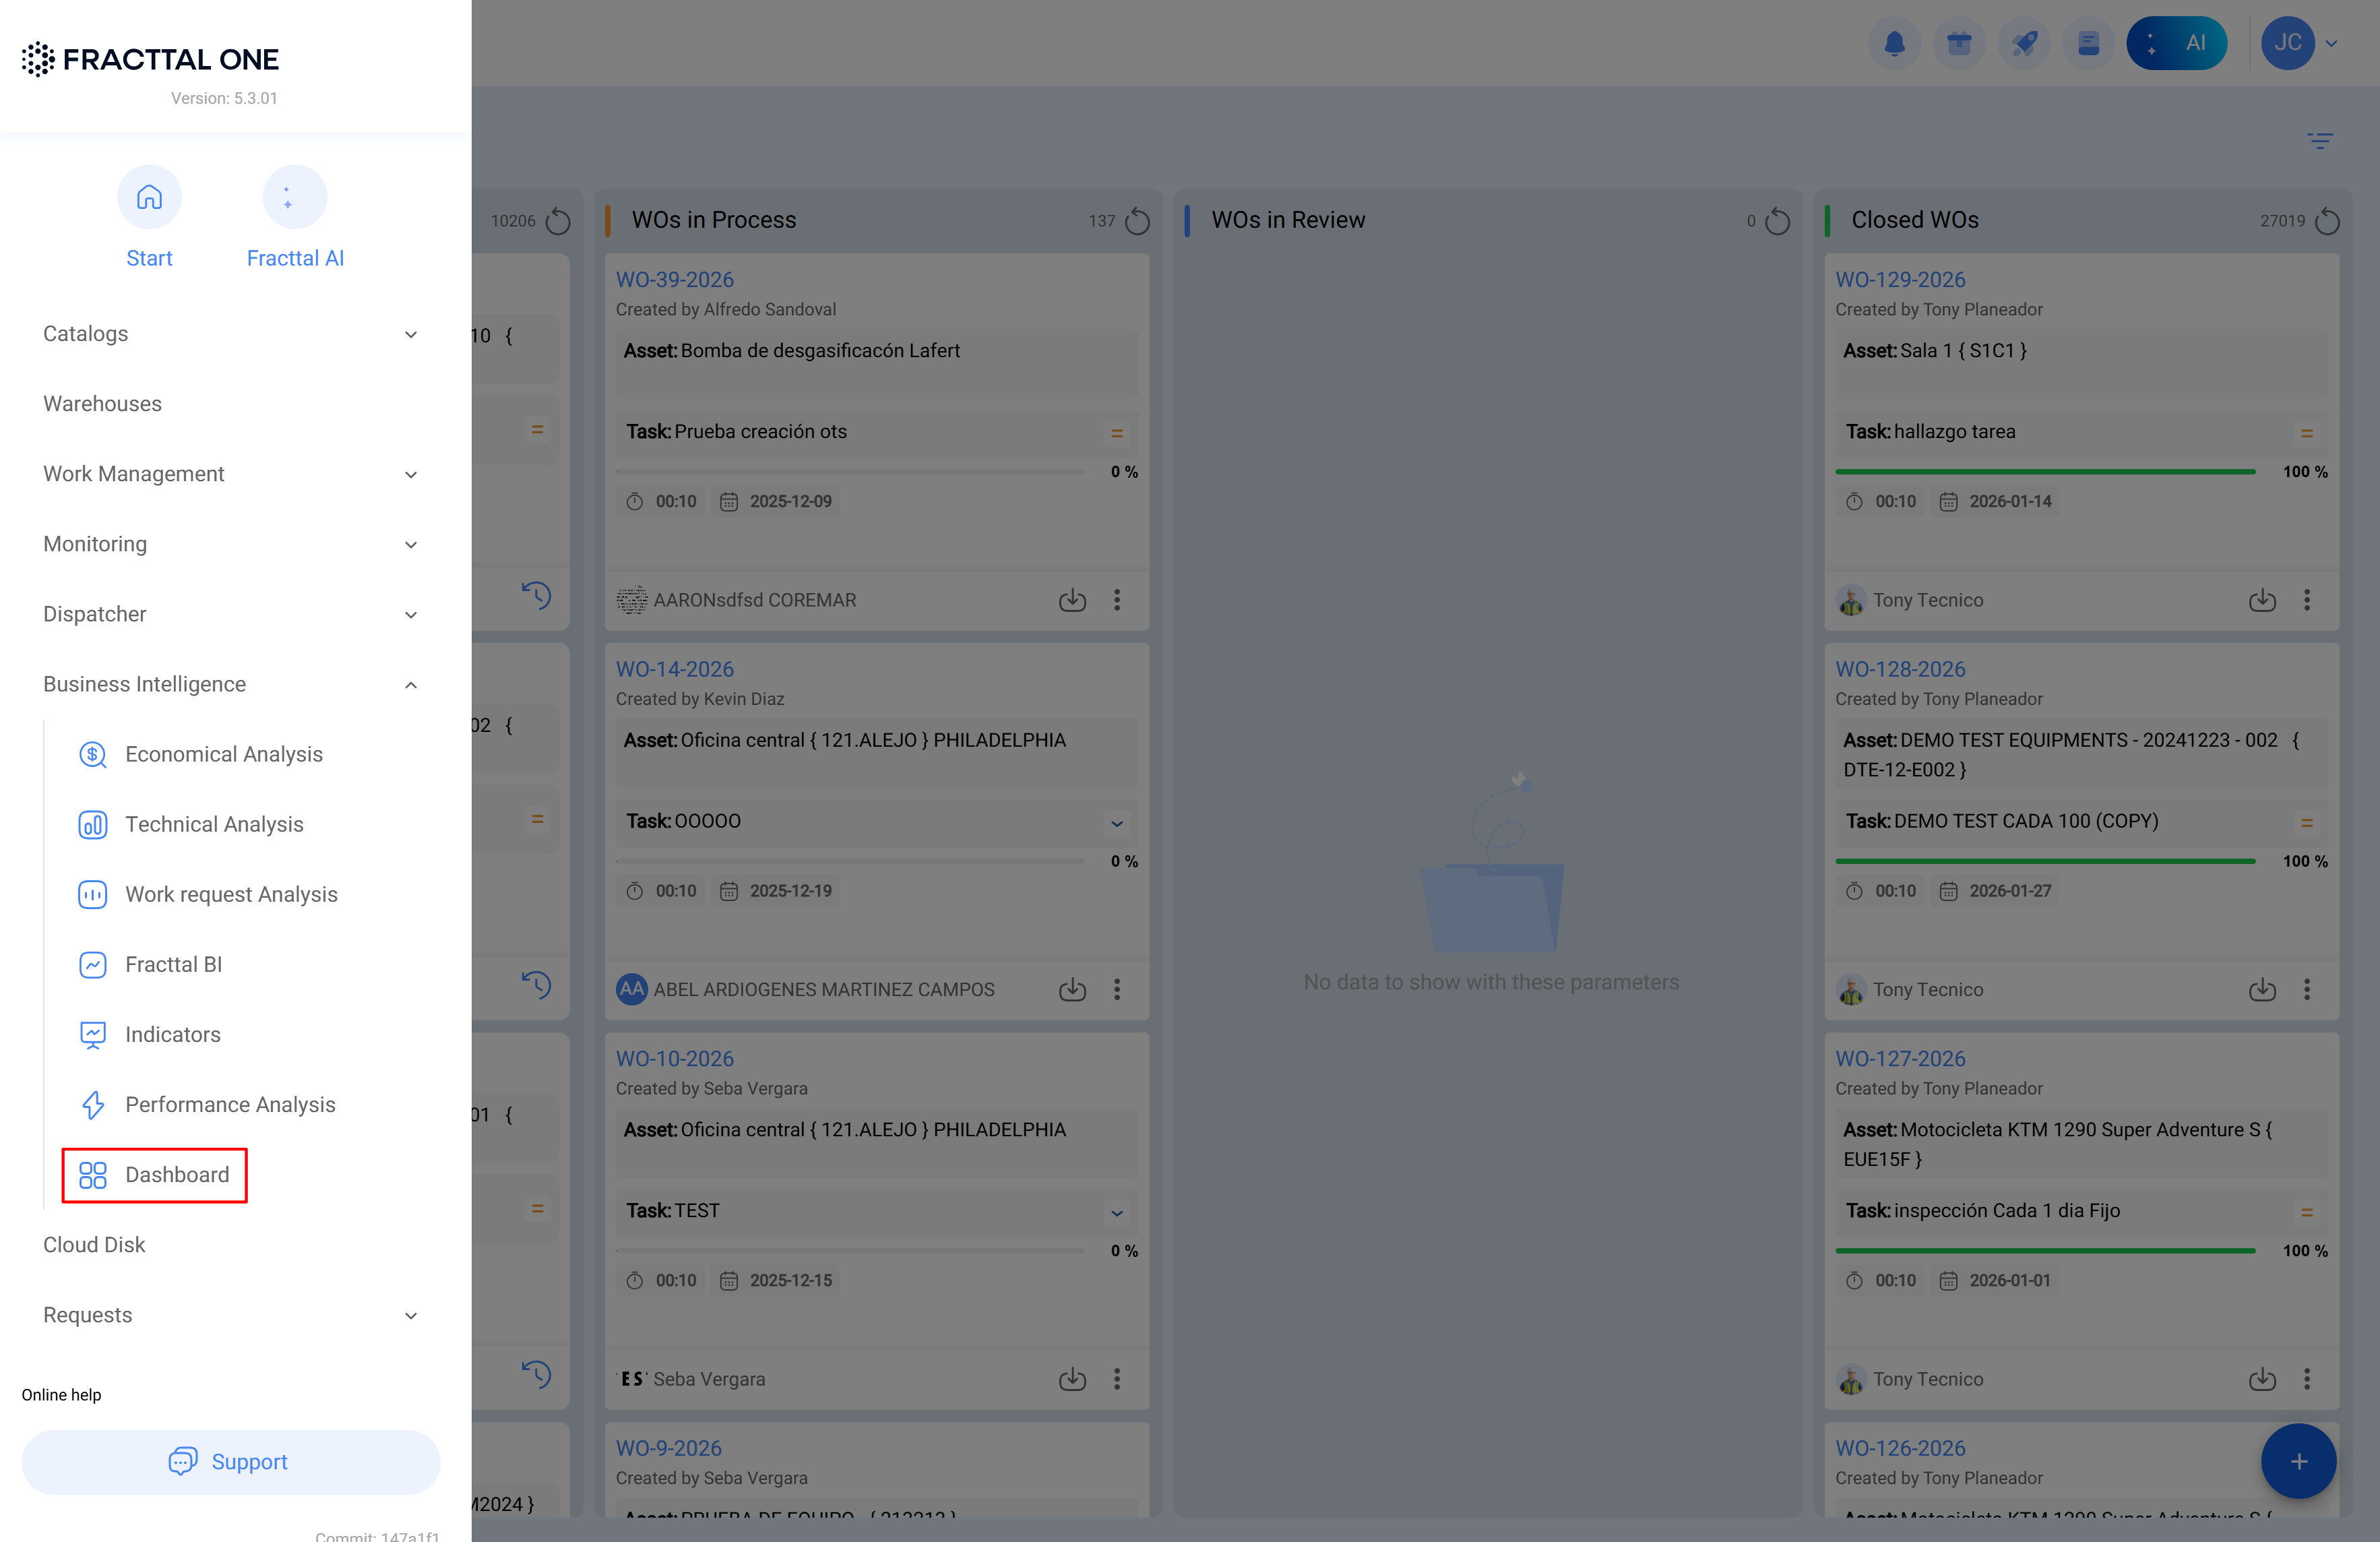The height and width of the screenshot is (1542, 2380).
Task: Open three-dot menu for WO-129-2026
Action: coord(2307,600)
